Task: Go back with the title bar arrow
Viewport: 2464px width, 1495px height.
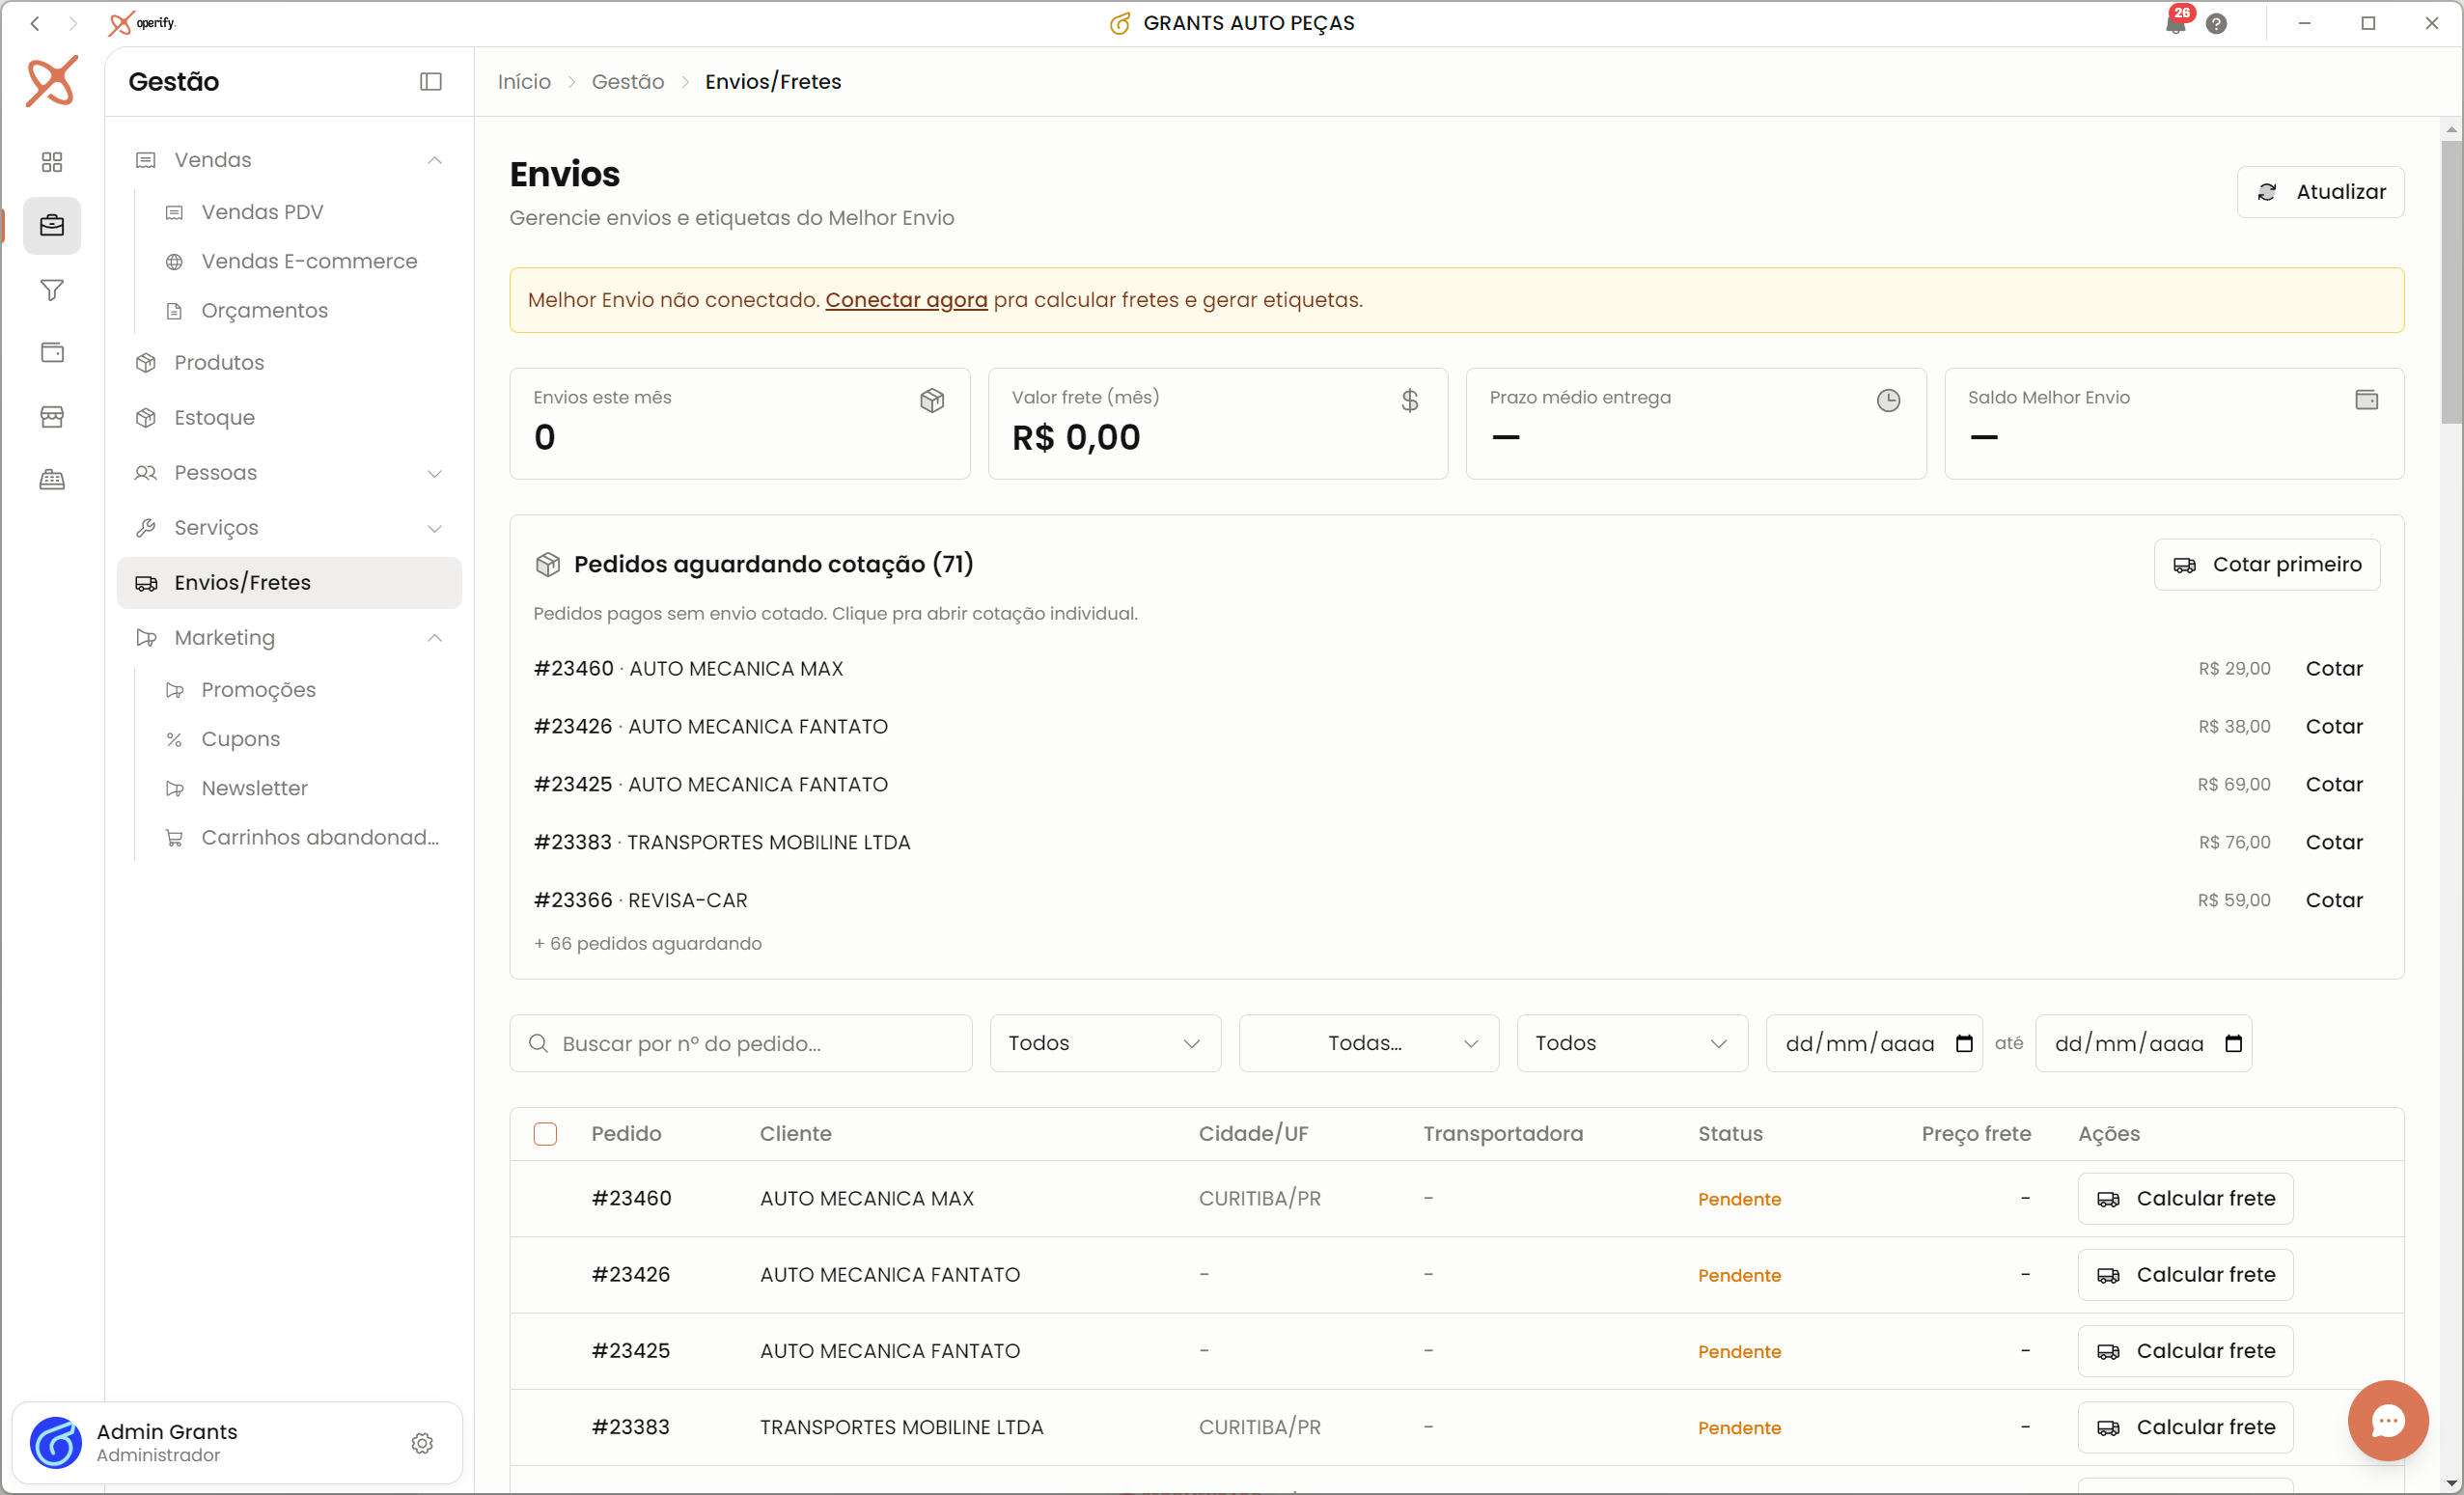Action: pyautogui.click(x=35, y=23)
